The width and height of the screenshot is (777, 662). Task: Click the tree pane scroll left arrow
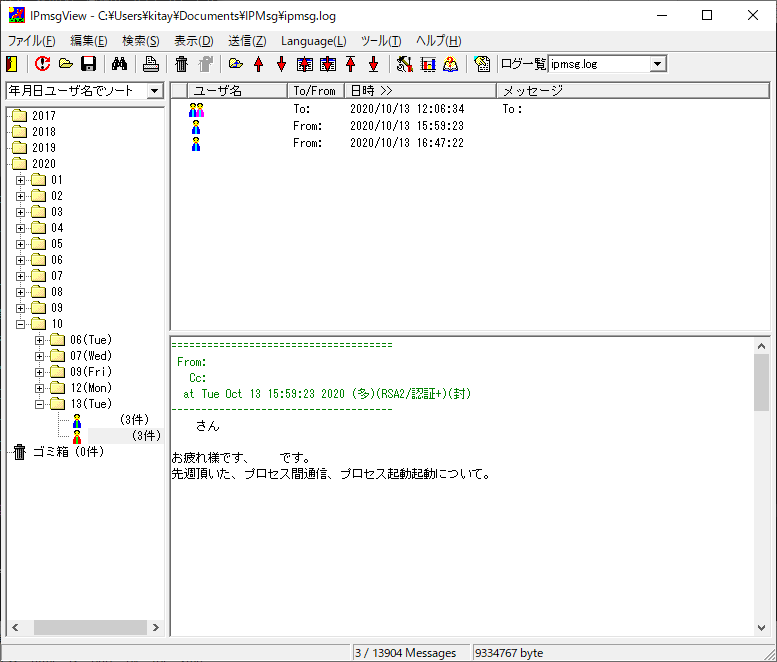[x=15, y=627]
